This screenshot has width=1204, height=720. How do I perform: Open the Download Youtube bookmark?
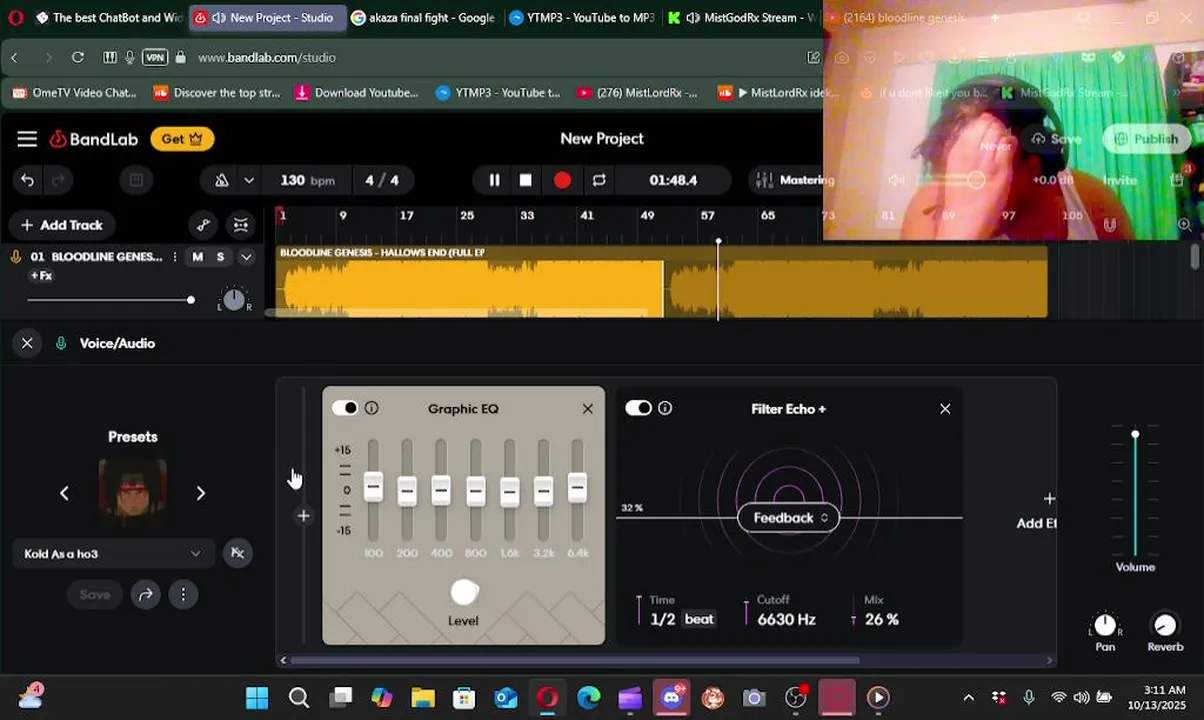357,93
